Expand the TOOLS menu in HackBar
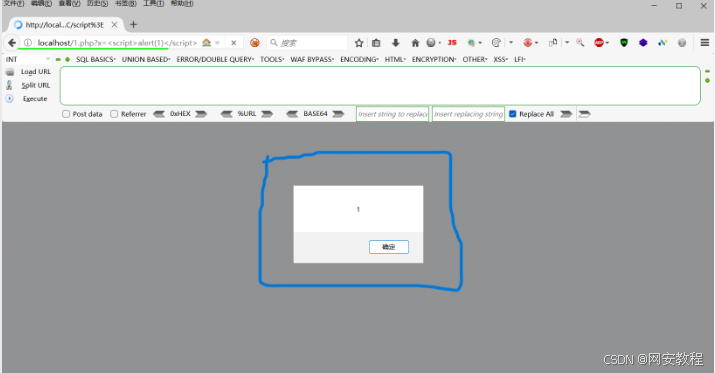Image resolution: width=715 pixels, height=373 pixels. tap(272, 59)
